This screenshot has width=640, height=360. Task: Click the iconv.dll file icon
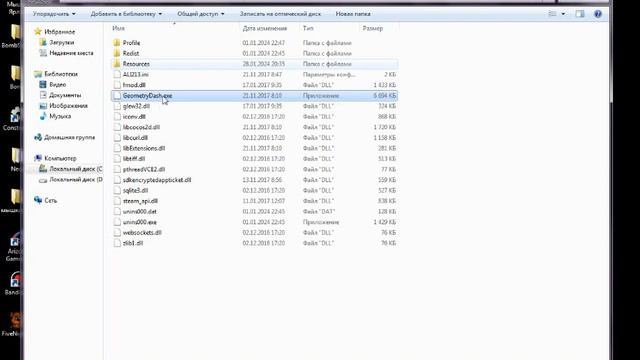pos(117,117)
